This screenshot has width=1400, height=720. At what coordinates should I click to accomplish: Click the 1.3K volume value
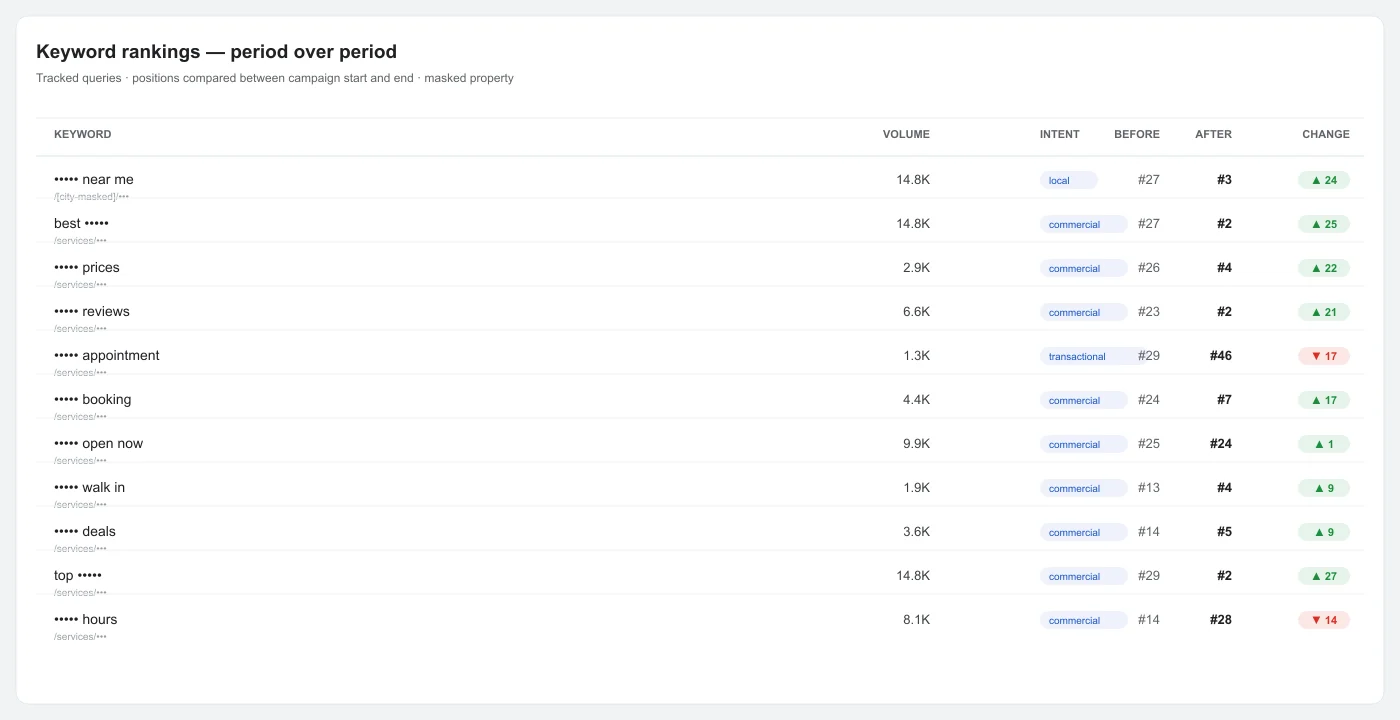[x=916, y=355]
